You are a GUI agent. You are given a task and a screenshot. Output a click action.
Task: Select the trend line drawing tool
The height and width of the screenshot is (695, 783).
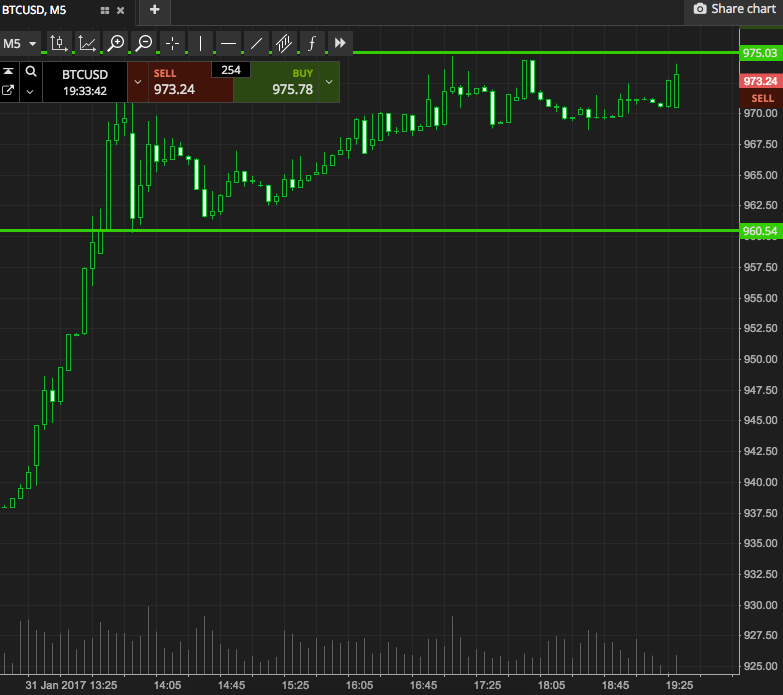[x=256, y=43]
